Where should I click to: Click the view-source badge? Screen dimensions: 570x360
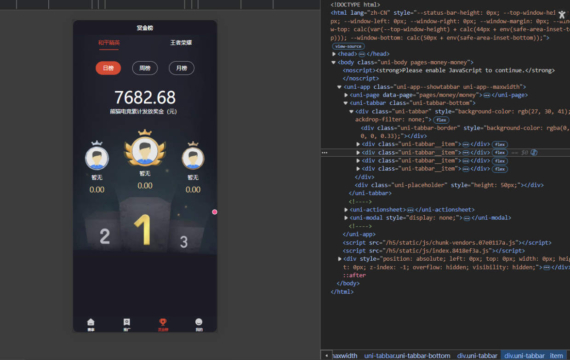click(348, 46)
